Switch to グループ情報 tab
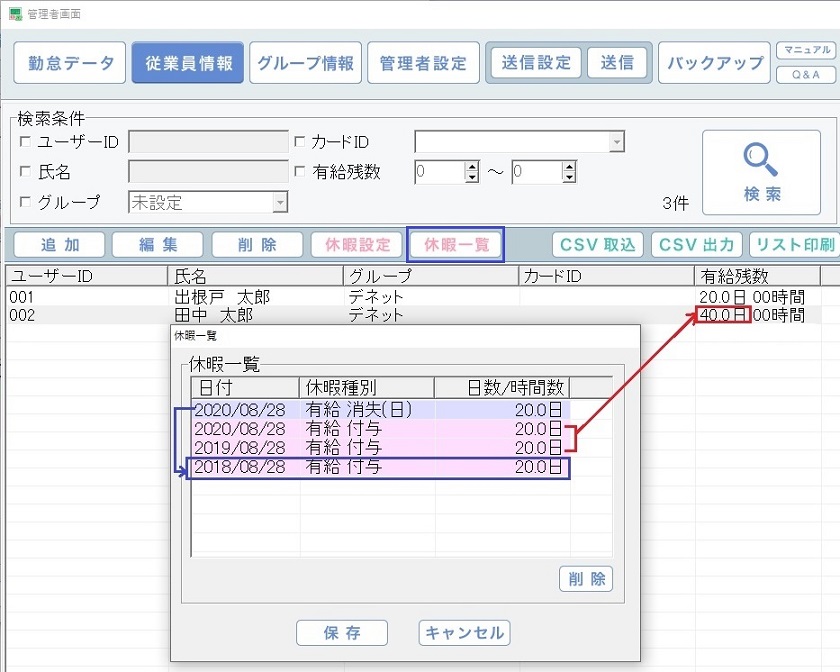The image size is (840, 672). click(x=305, y=63)
